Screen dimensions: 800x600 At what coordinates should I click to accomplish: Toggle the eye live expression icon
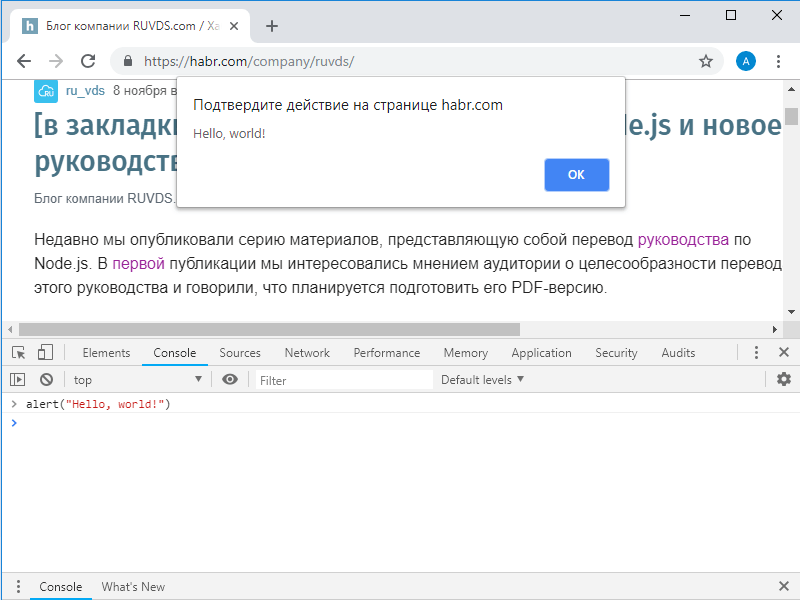tap(230, 380)
